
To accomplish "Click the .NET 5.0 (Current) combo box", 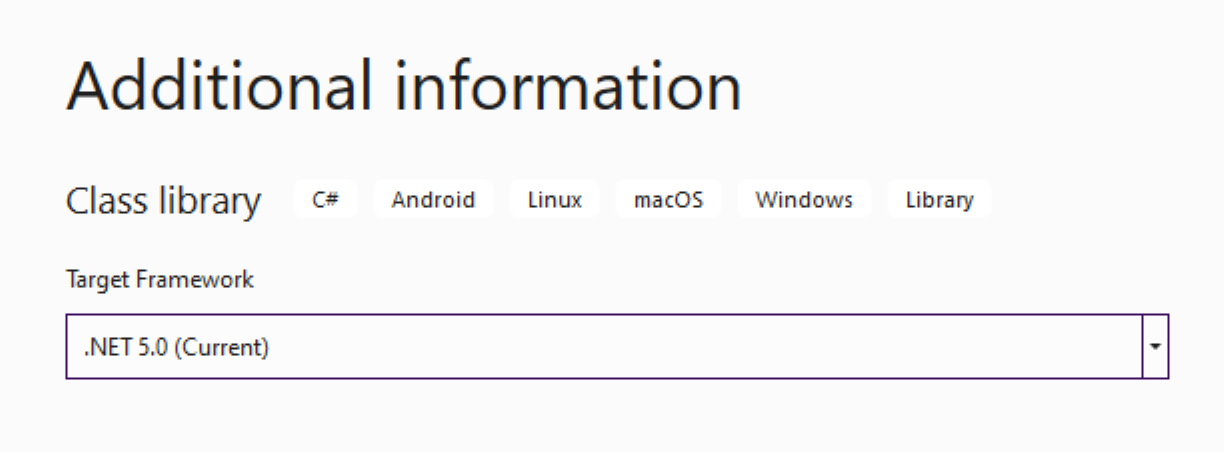I will pyautogui.click(x=617, y=346).
